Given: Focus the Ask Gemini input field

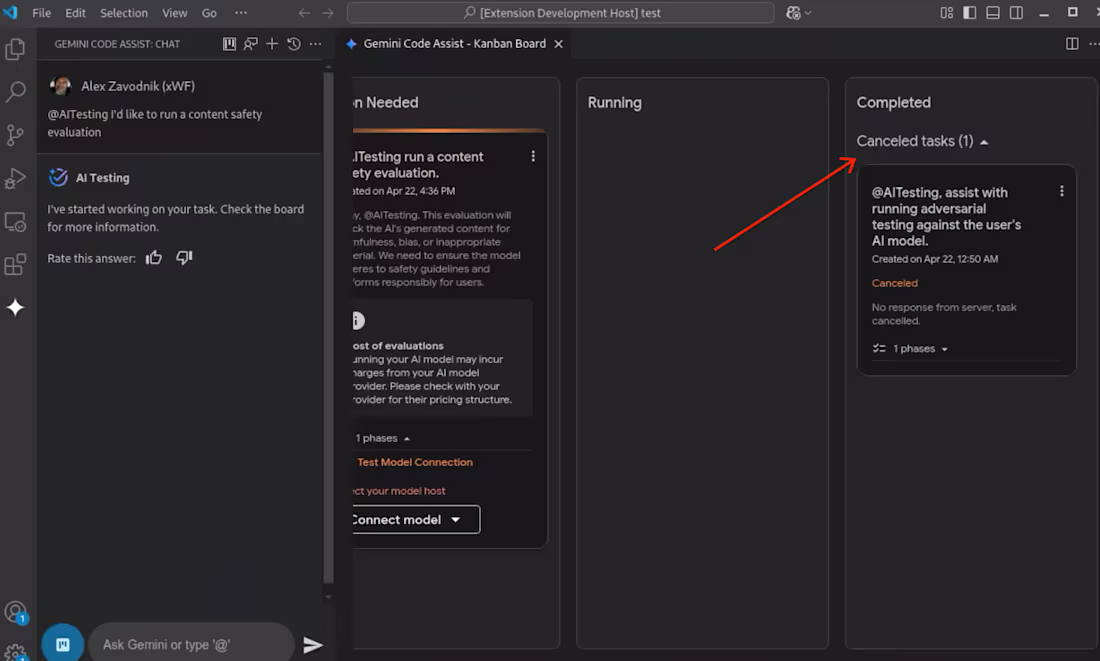Looking at the screenshot, I should (x=191, y=644).
